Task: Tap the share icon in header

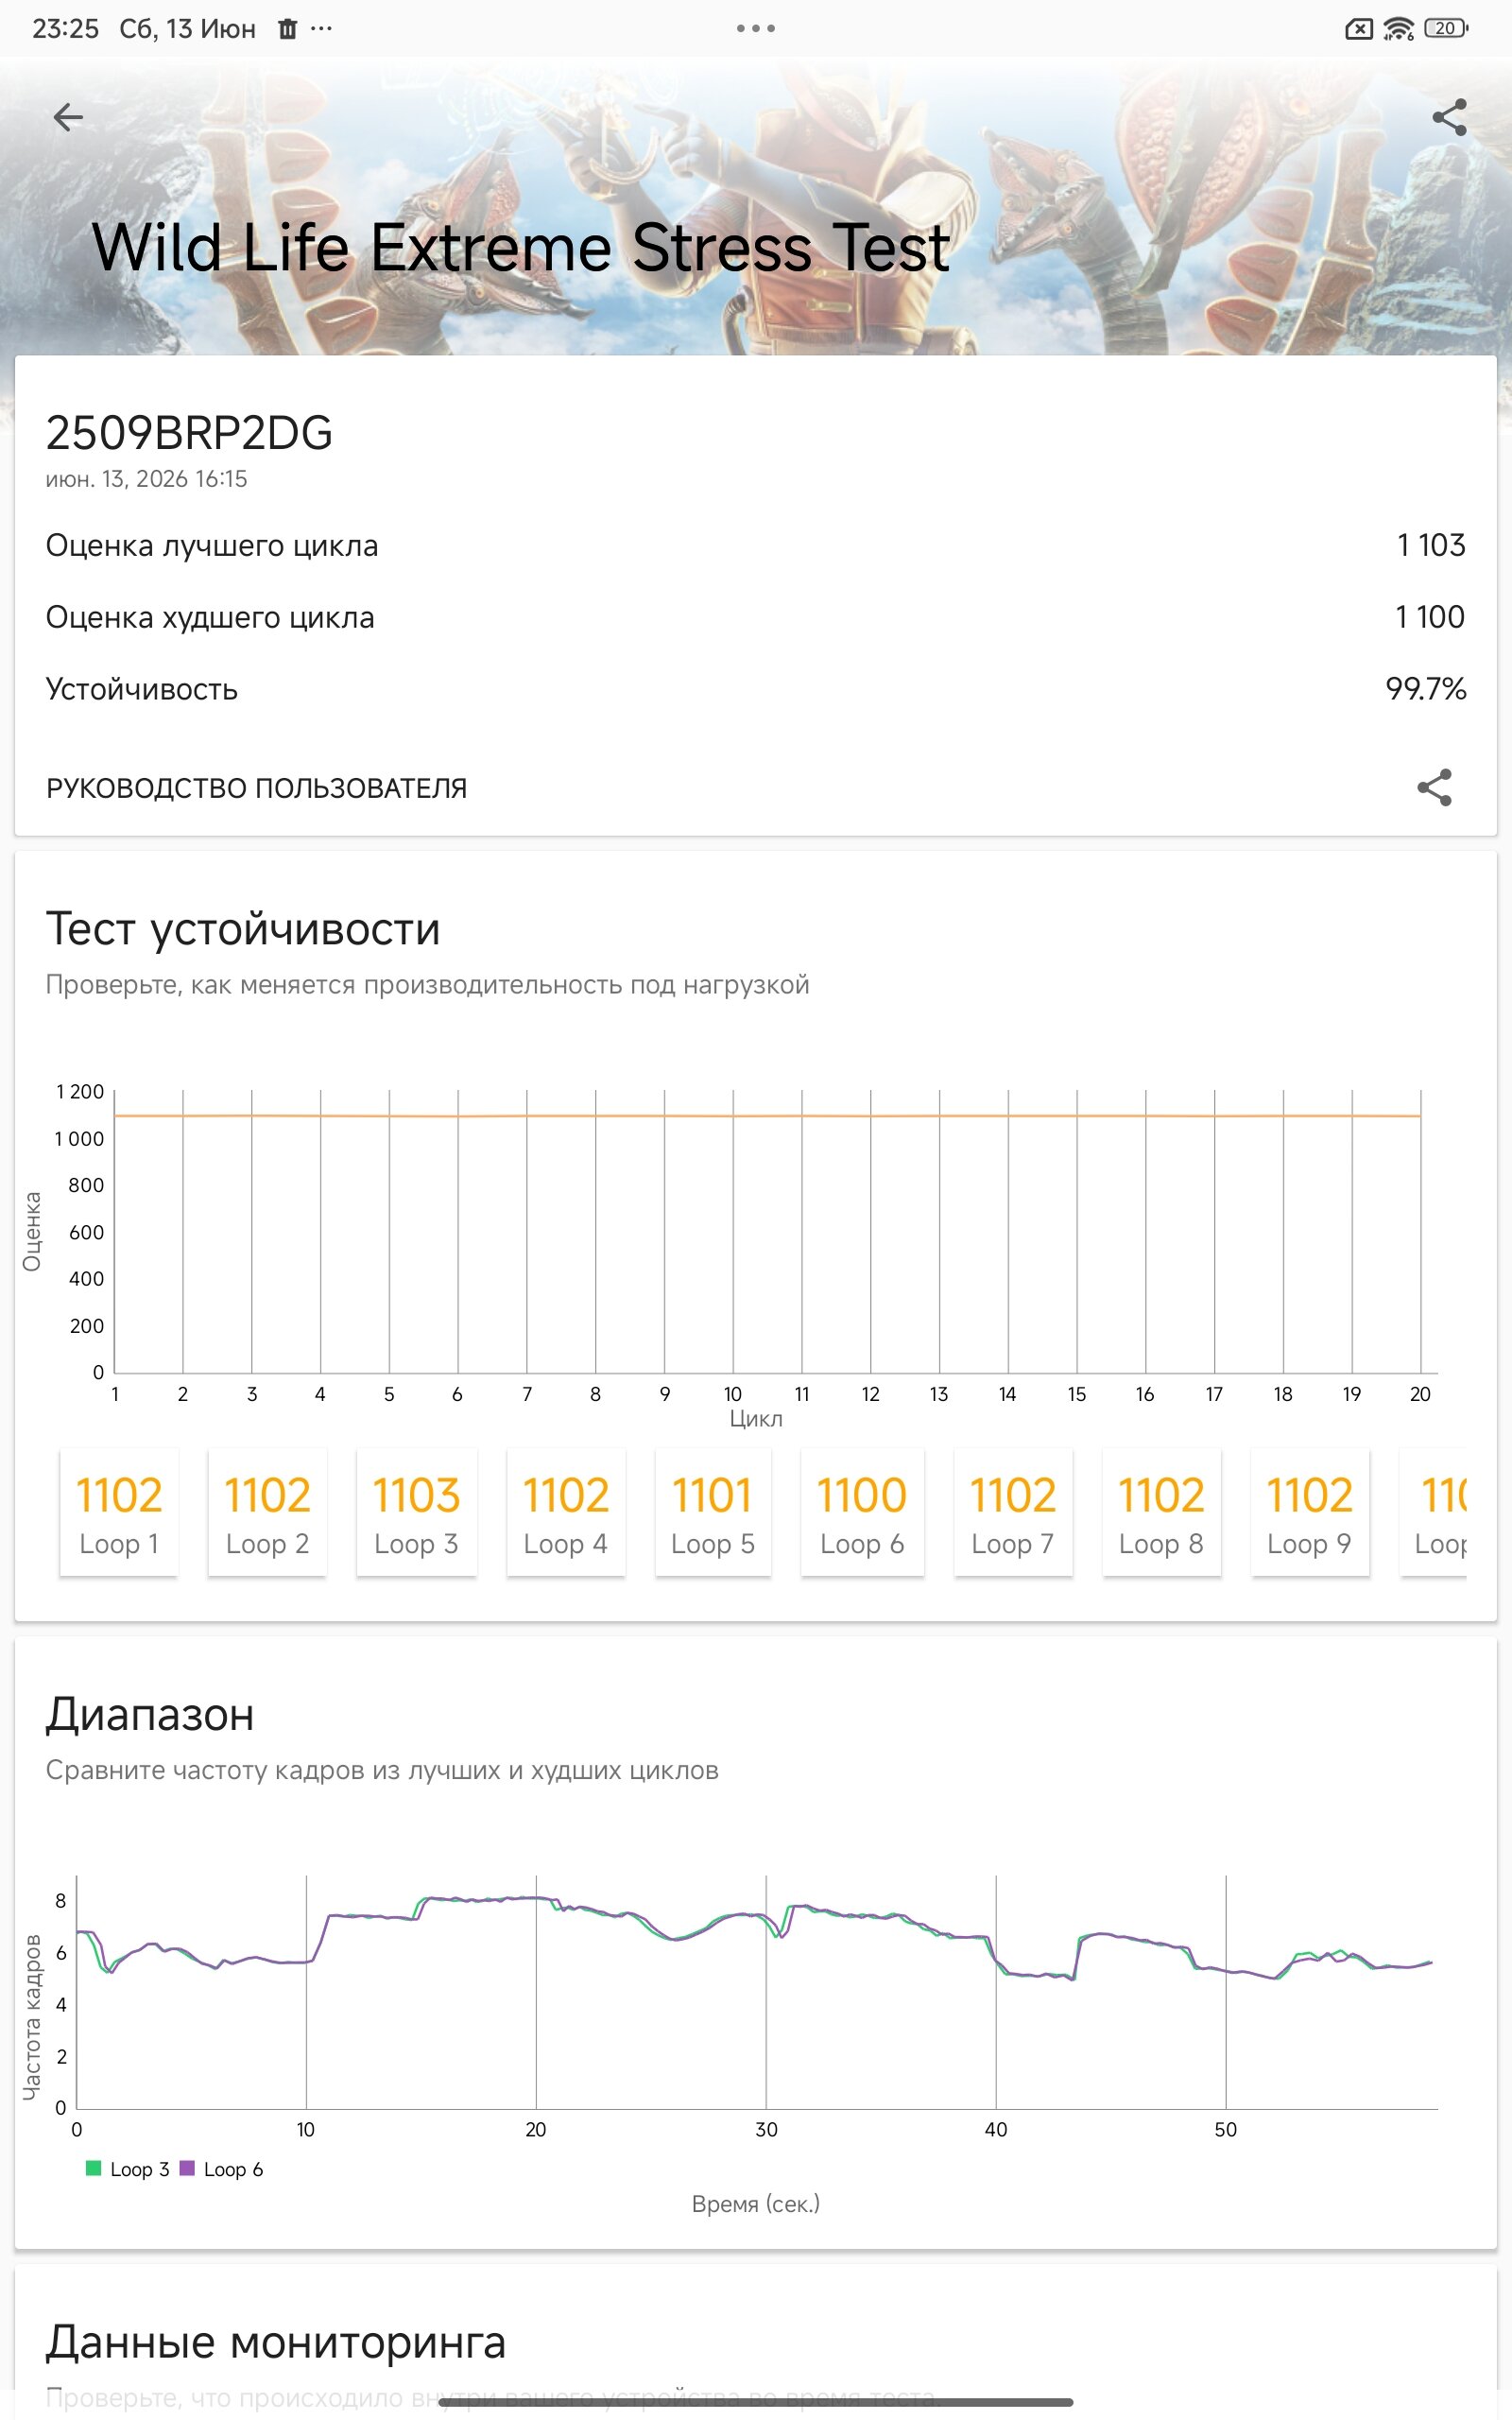Action: (1449, 117)
